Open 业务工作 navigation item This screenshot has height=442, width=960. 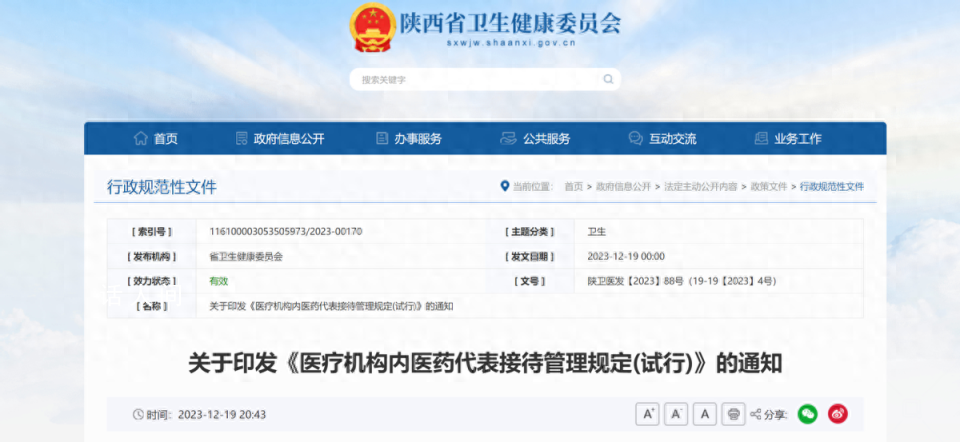tap(798, 138)
